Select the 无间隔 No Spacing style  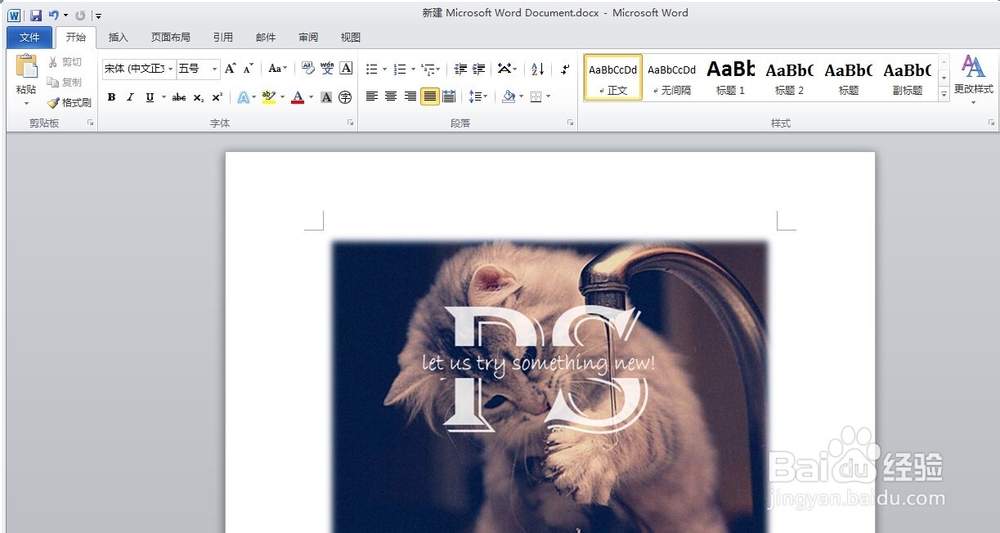tap(672, 77)
